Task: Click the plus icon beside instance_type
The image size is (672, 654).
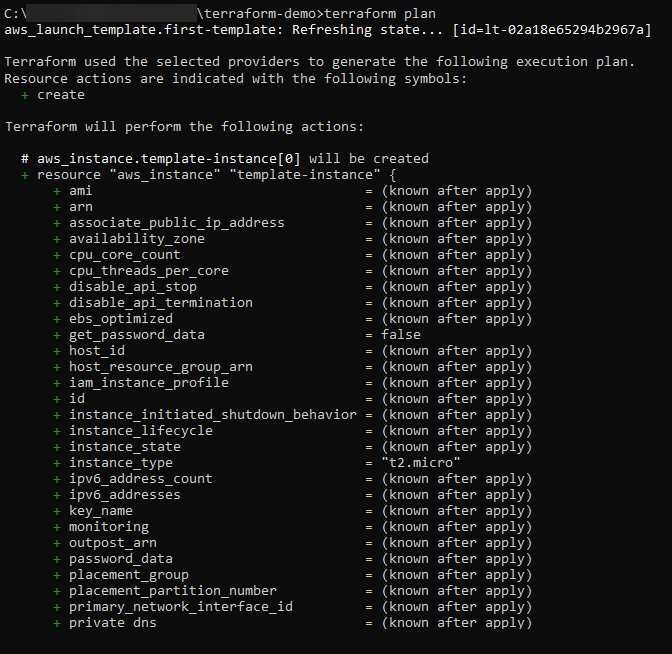Action: pyautogui.click(x=57, y=463)
